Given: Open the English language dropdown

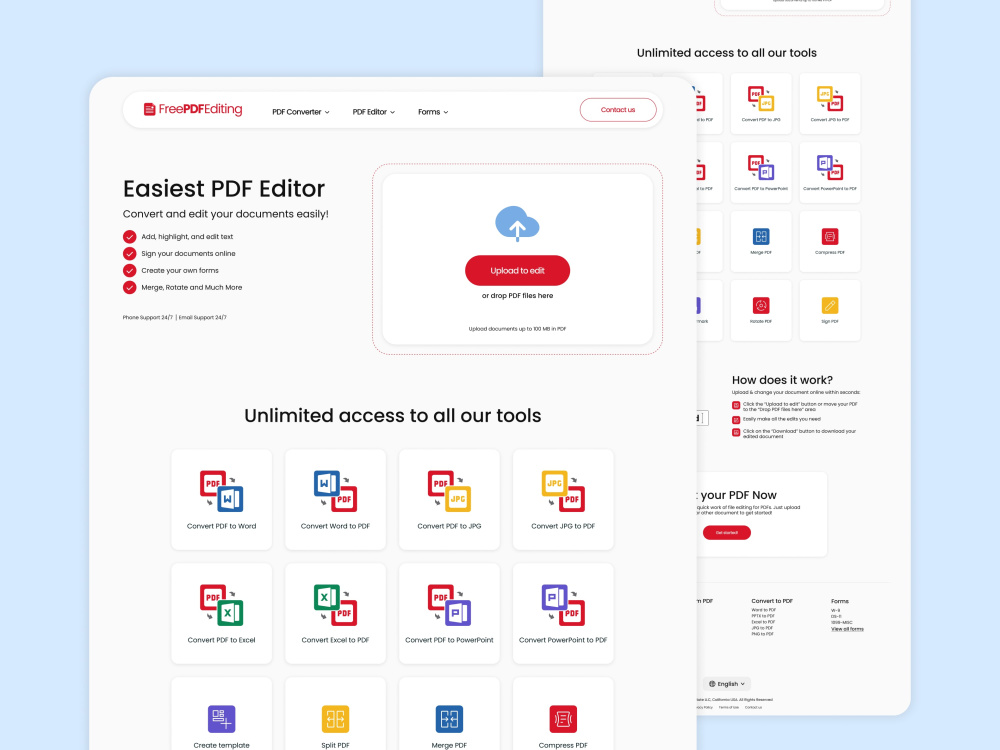Looking at the screenshot, I should [x=726, y=684].
